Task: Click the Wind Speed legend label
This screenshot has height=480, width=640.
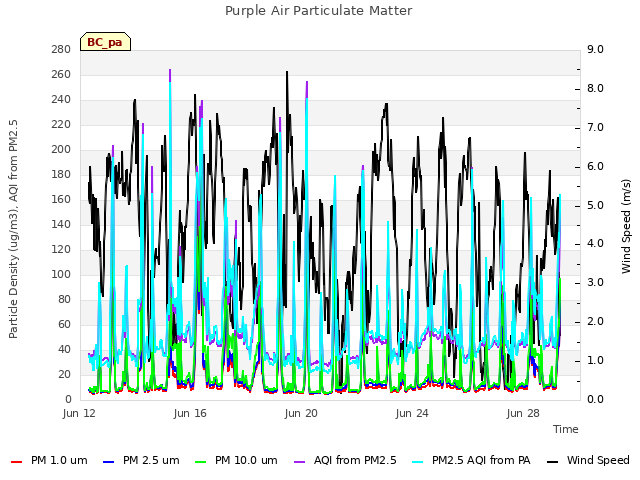Action: point(598,460)
